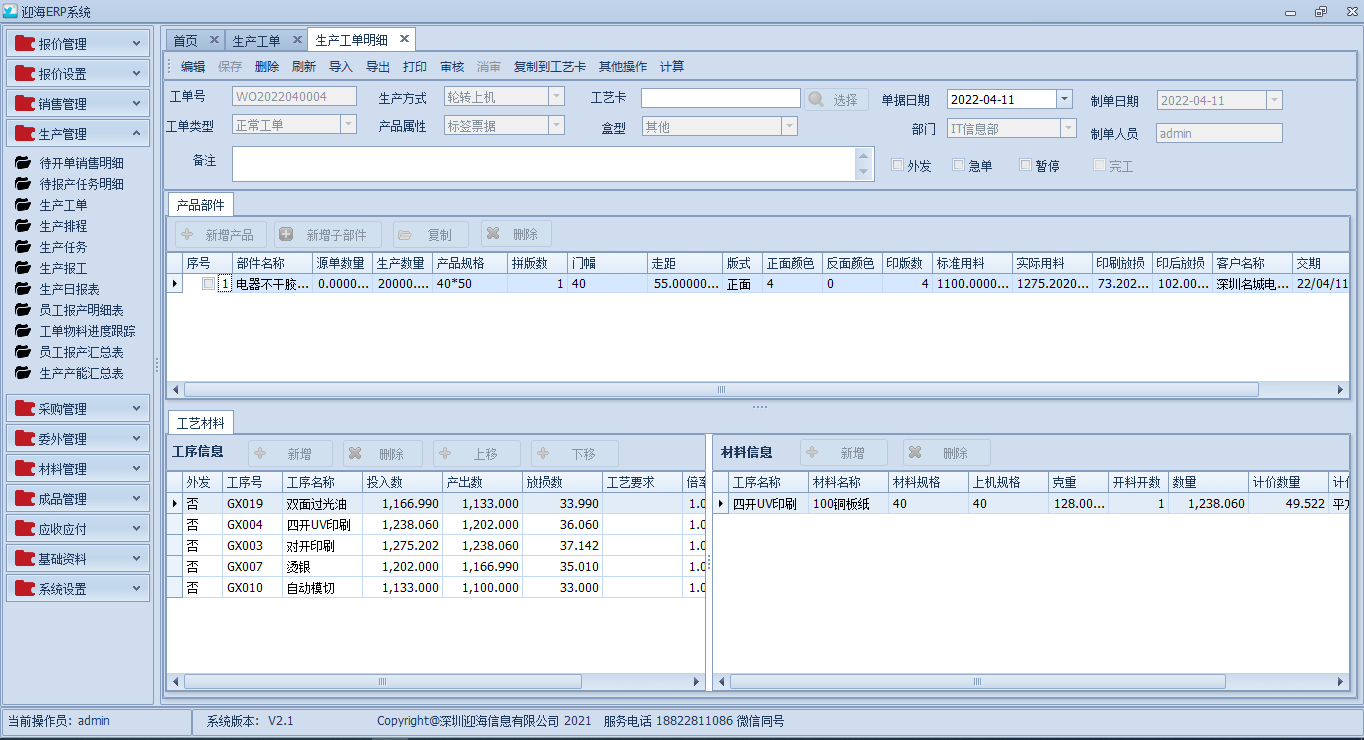Click 编辑 in the toolbar
Screen dimensions: 1364x740
coord(193,67)
